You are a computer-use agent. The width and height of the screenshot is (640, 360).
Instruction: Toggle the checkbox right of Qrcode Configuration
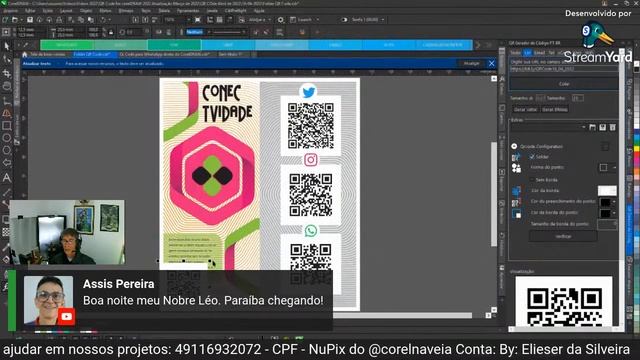click(605, 147)
